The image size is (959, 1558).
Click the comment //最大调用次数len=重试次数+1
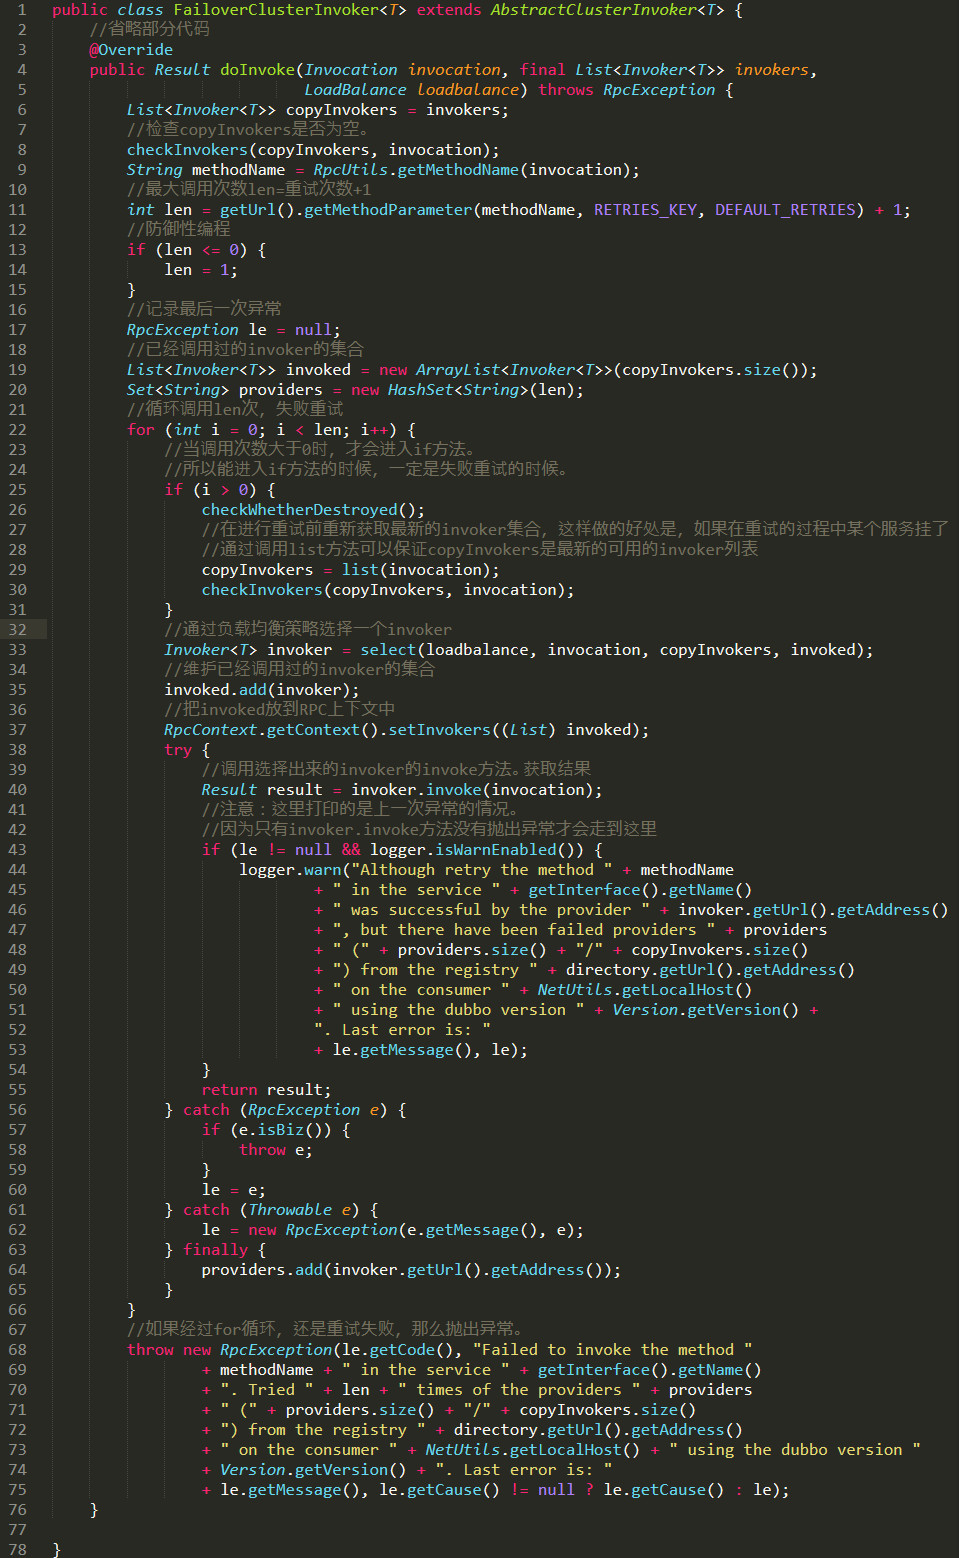tap(249, 190)
